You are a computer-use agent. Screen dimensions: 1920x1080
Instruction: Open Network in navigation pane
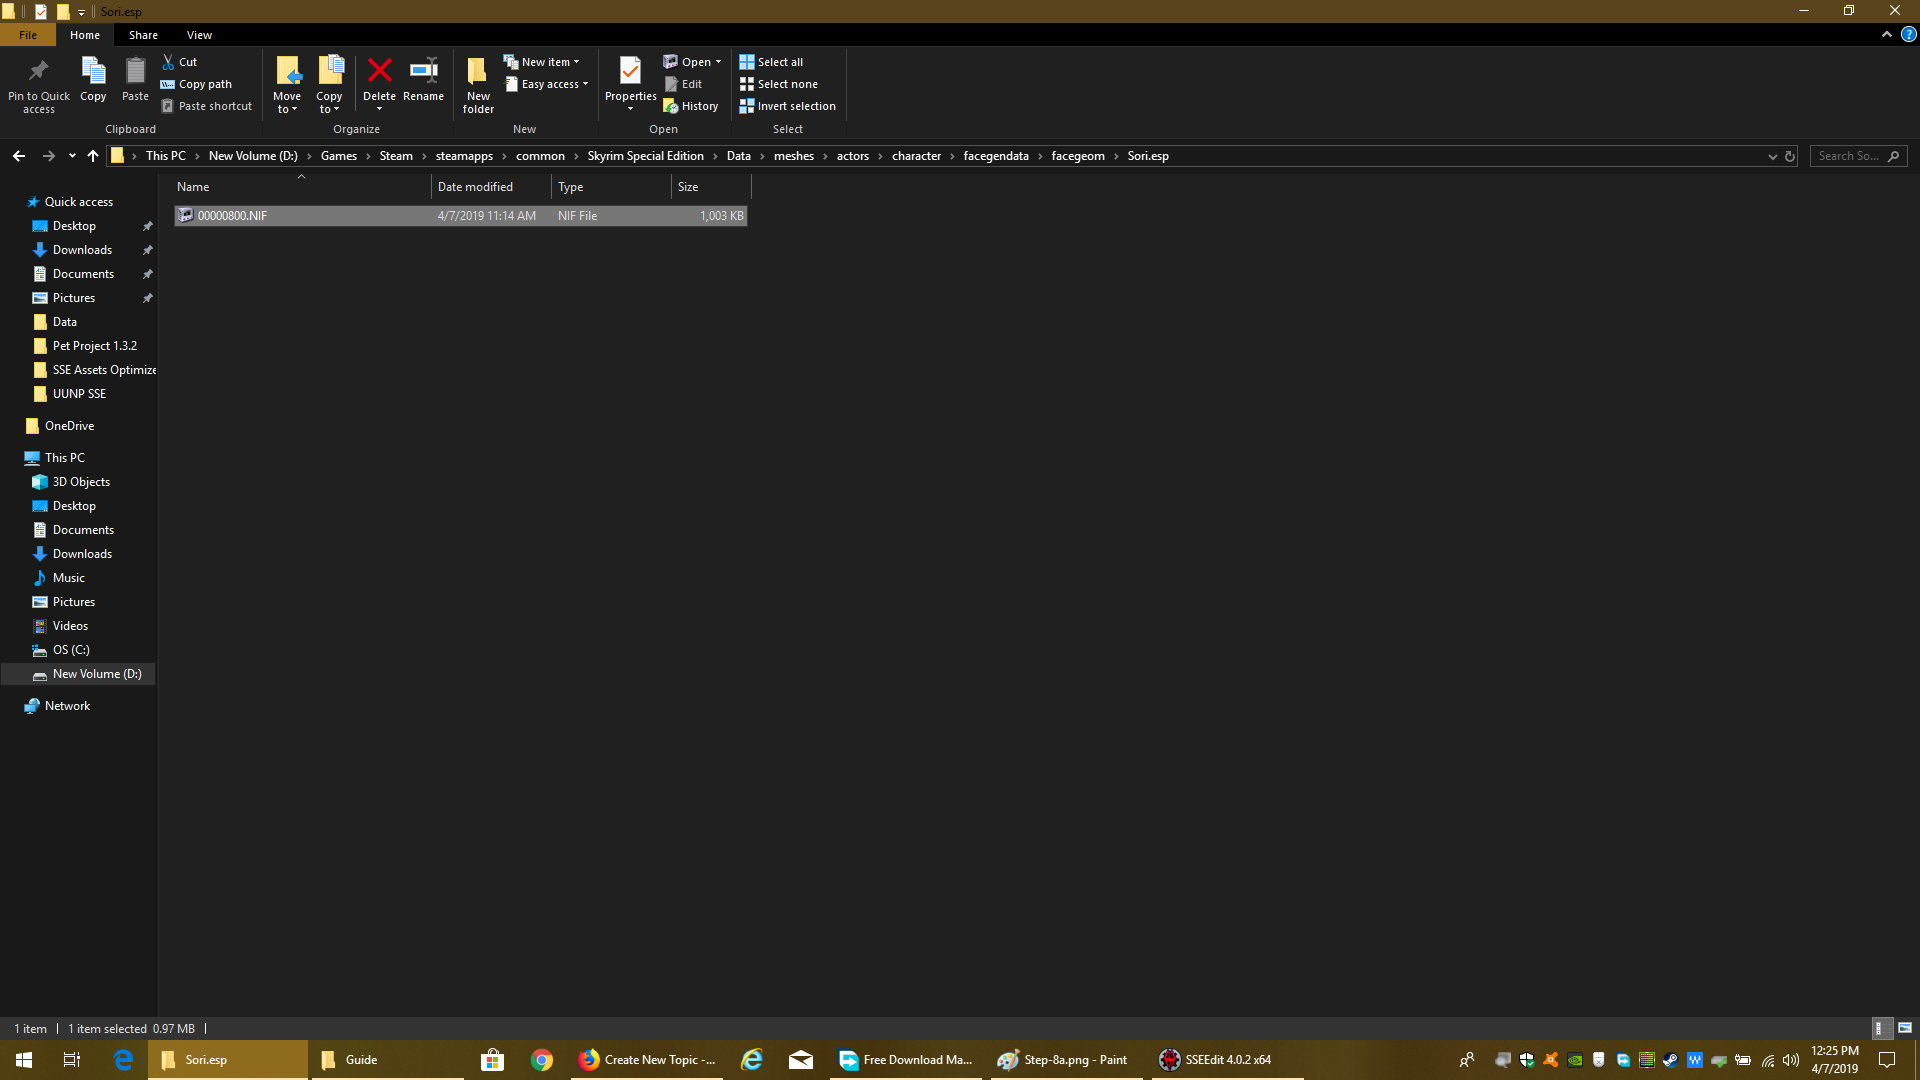67,706
